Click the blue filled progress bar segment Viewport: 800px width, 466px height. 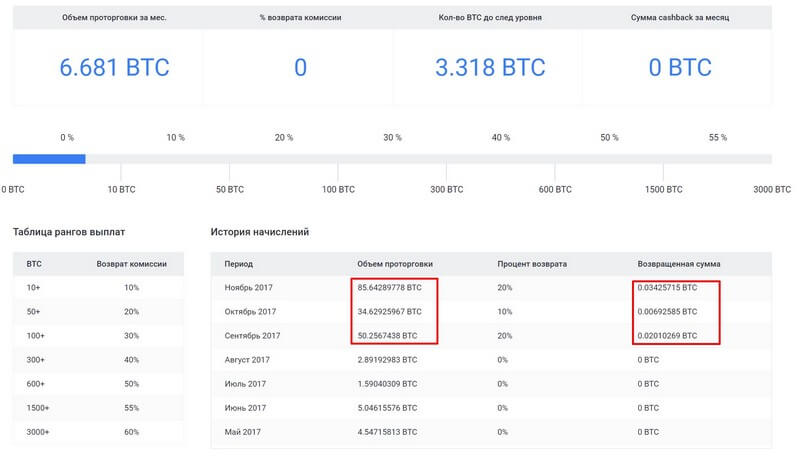[48, 158]
